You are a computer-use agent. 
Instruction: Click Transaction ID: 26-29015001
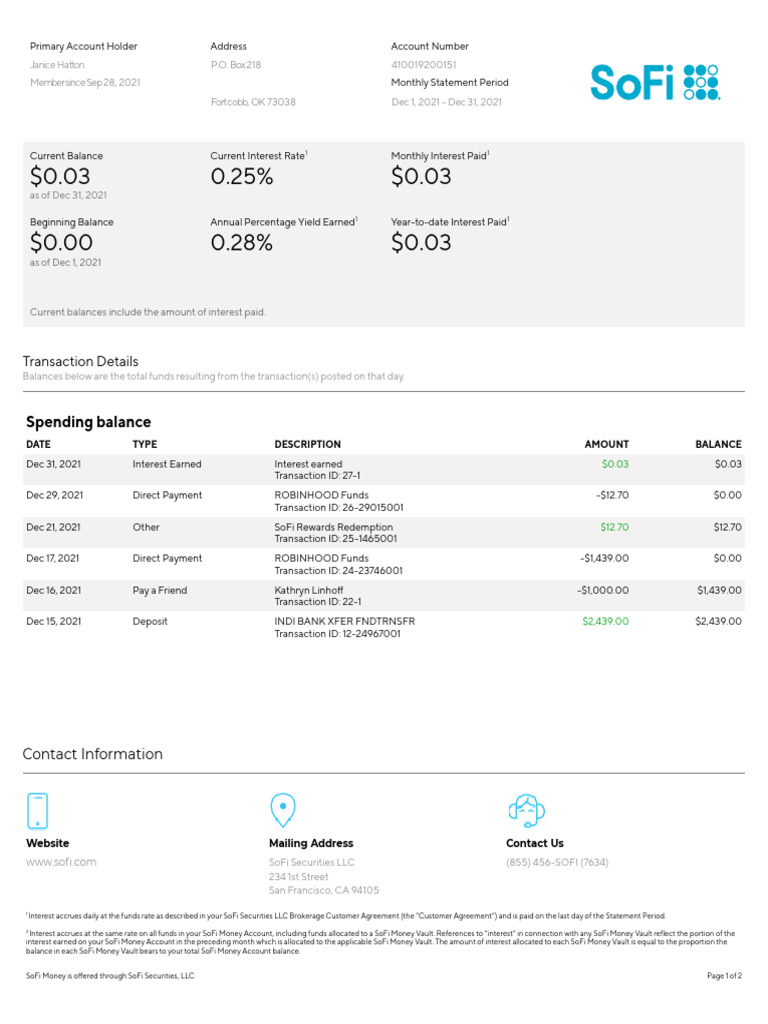coord(339,507)
